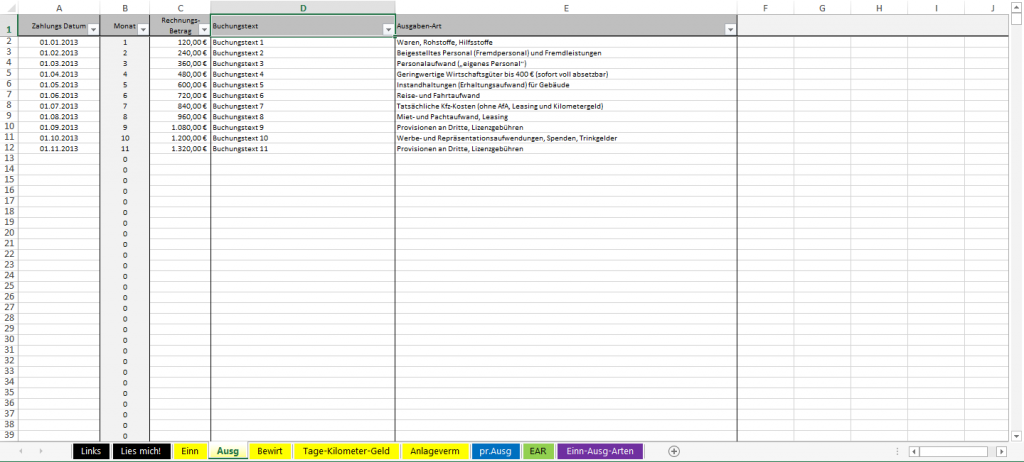Expand the Buchungstext filter dropdown
The height and width of the screenshot is (462, 1024).
click(387, 29)
